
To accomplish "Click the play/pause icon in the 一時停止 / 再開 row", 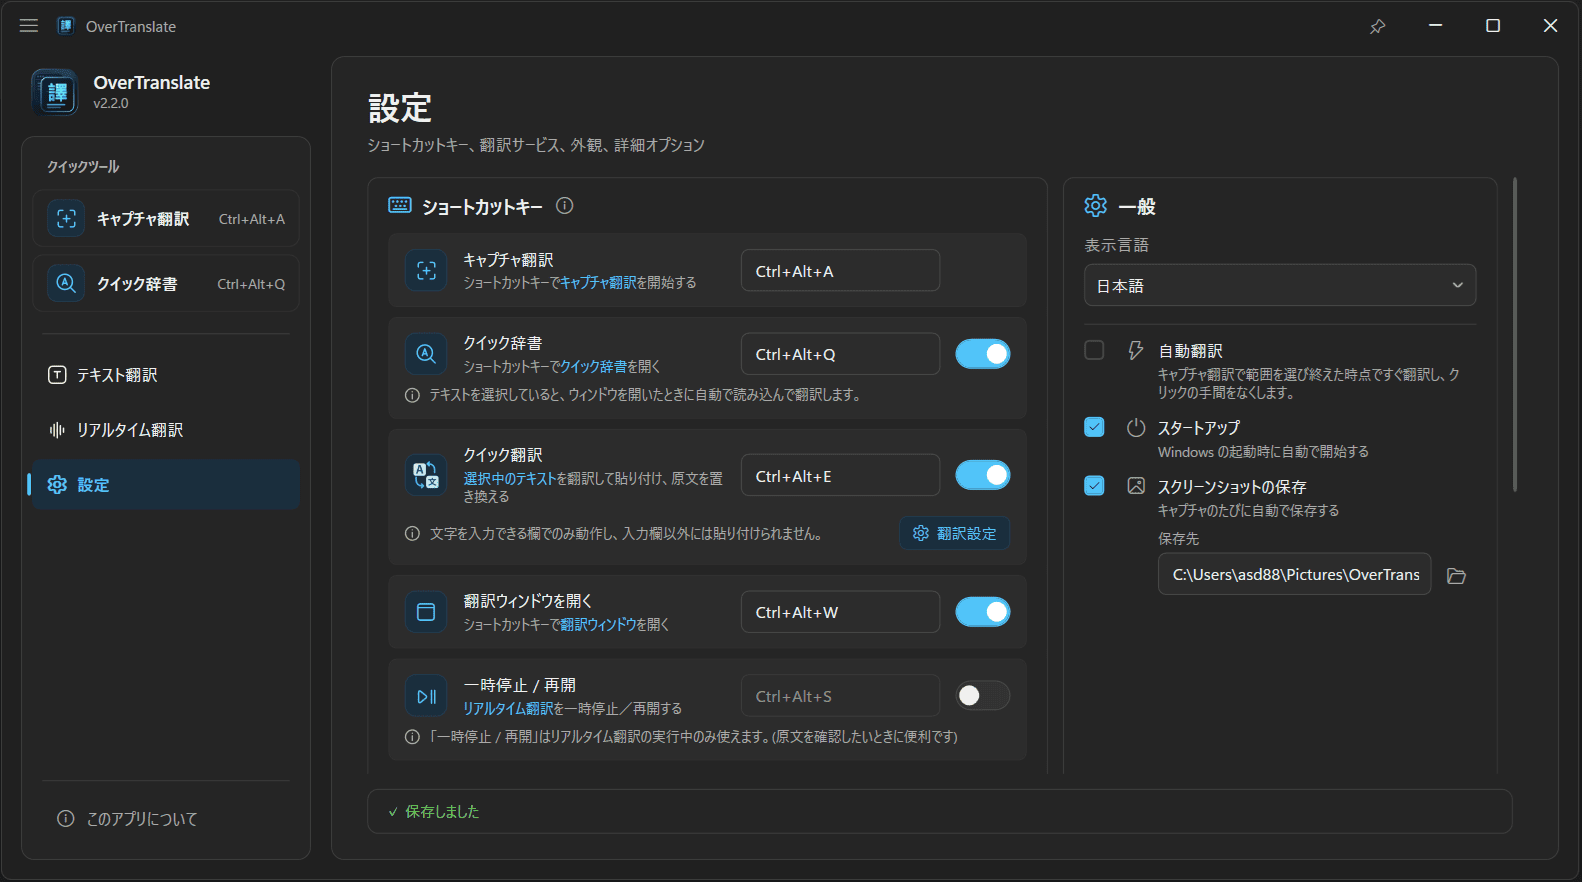I will [x=426, y=696].
